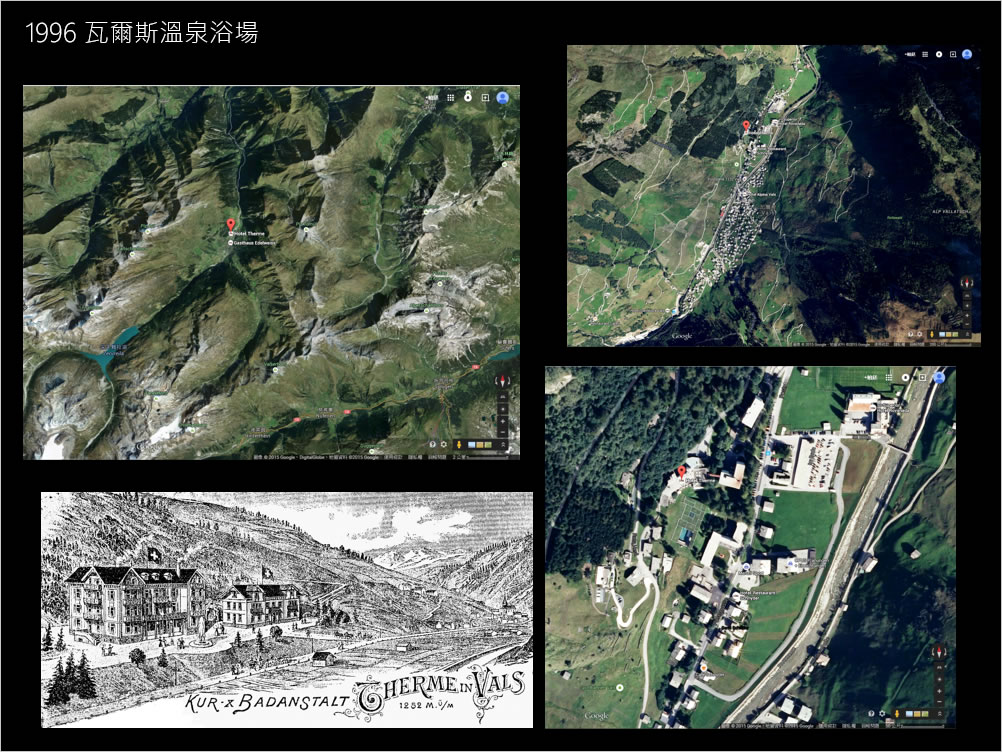The height and width of the screenshot is (752, 1002).
Task: Click the account avatar in left map
Action: click(502, 98)
